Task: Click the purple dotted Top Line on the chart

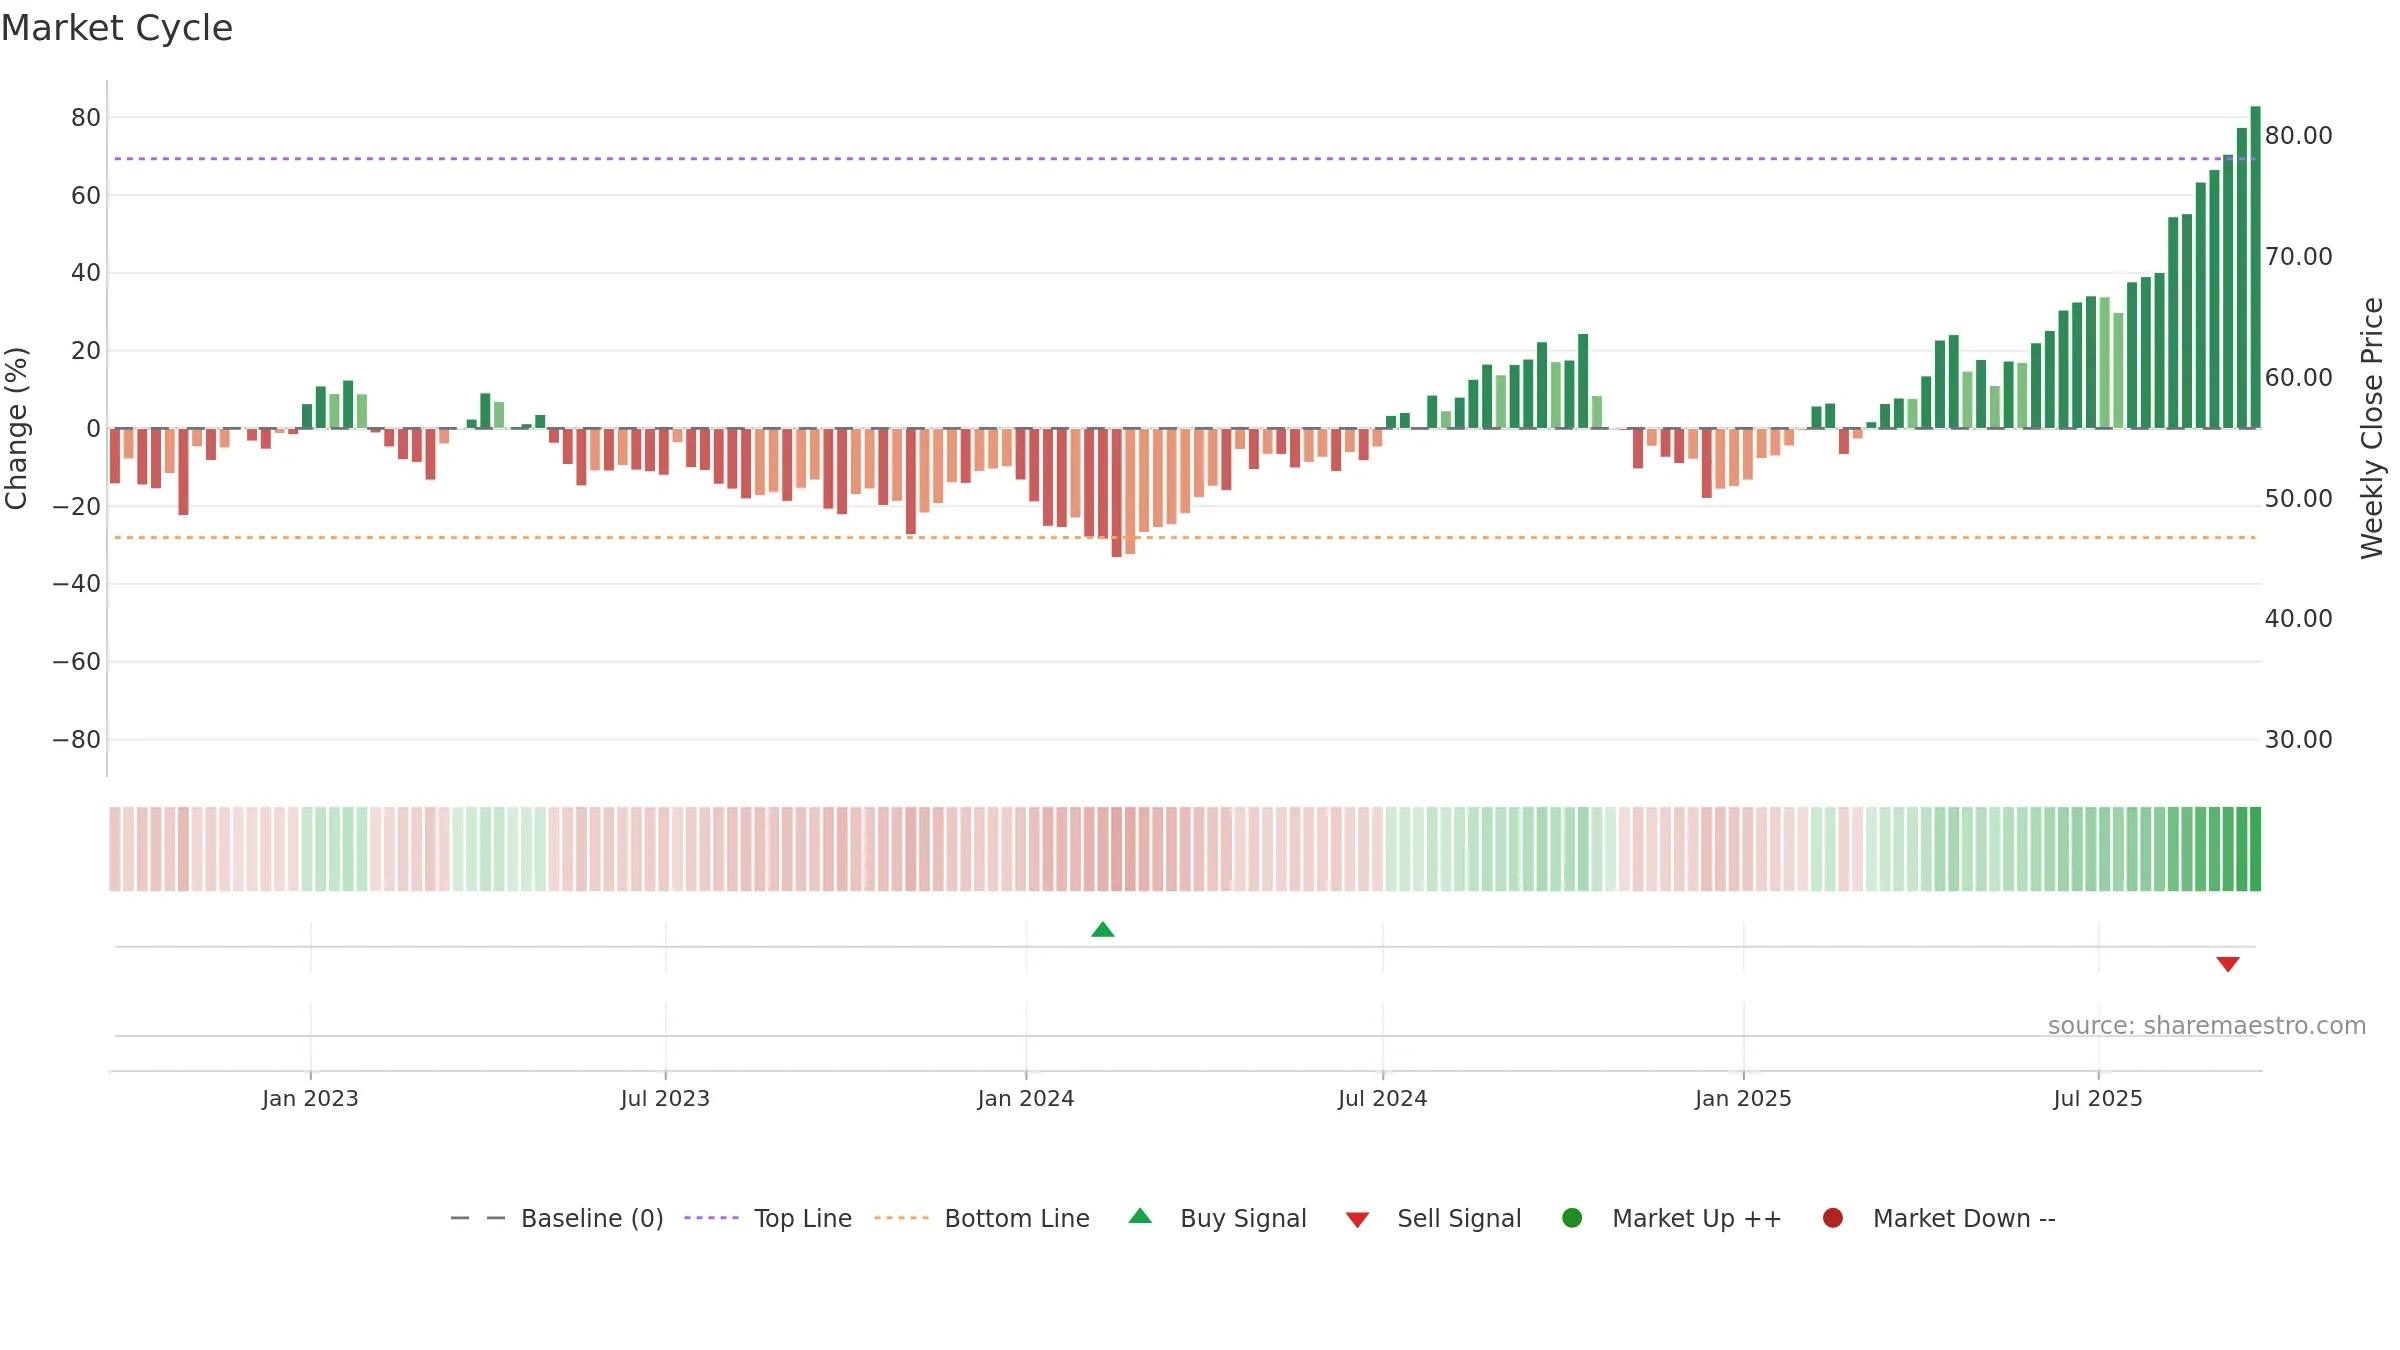Action: click(x=1185, y=159)
